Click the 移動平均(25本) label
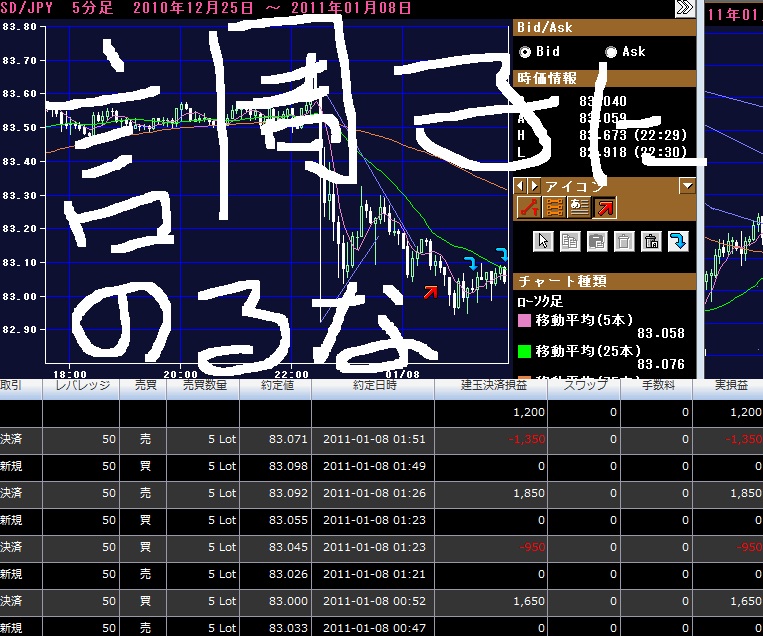The image size is (763, 636). click(588, 351)
